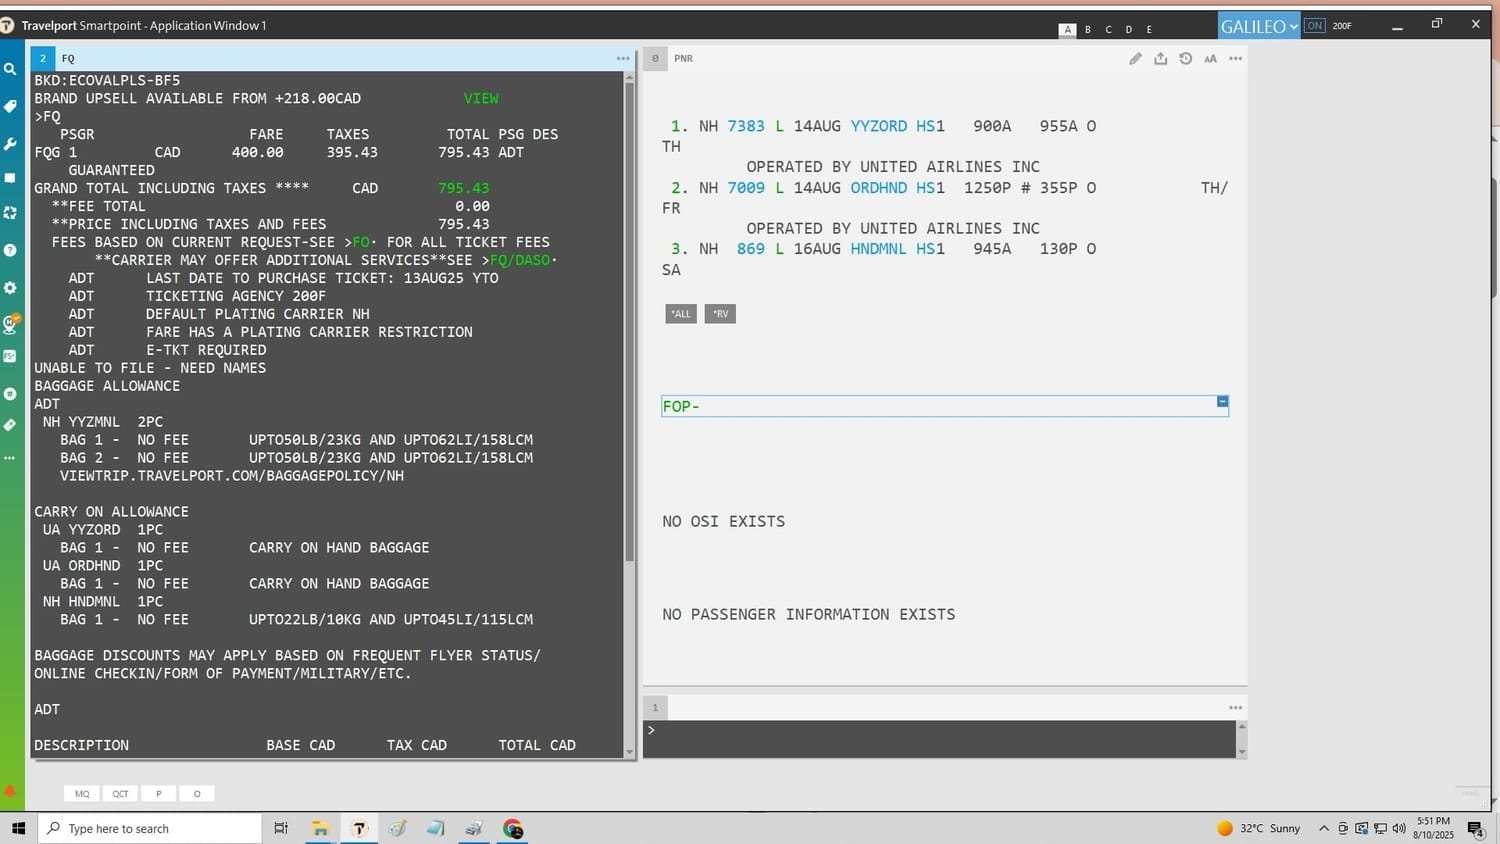Screen dimensions: 1500x844
Task: Click the FQ/DASO command link
Action: [x=520, y=260]
